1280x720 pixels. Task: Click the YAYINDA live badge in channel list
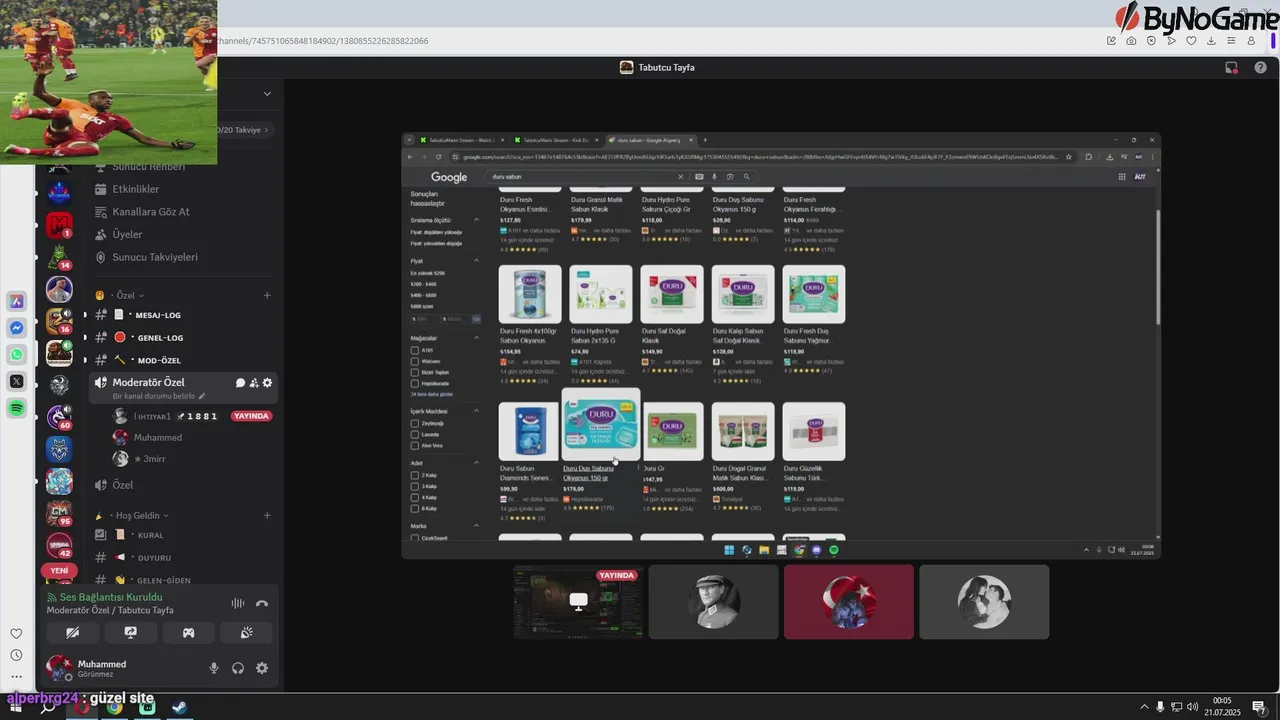pyautogui.click(x=251, y=416)
